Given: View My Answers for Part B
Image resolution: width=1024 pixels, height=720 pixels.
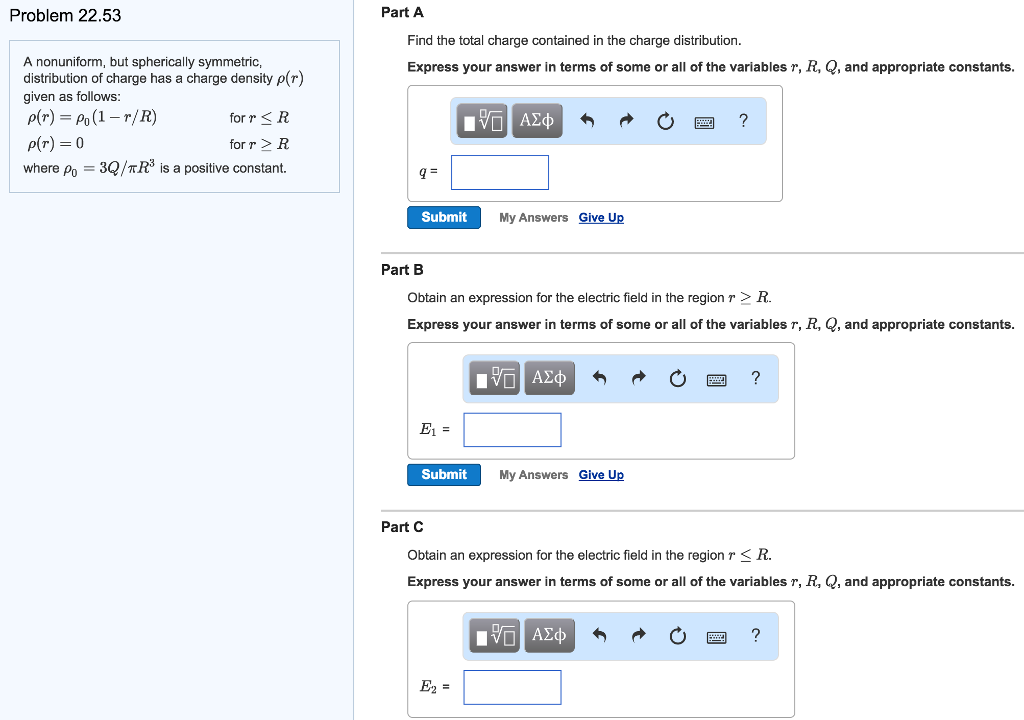Looking at the screenshot, I should pyautogui.click(x=533, y=474).
